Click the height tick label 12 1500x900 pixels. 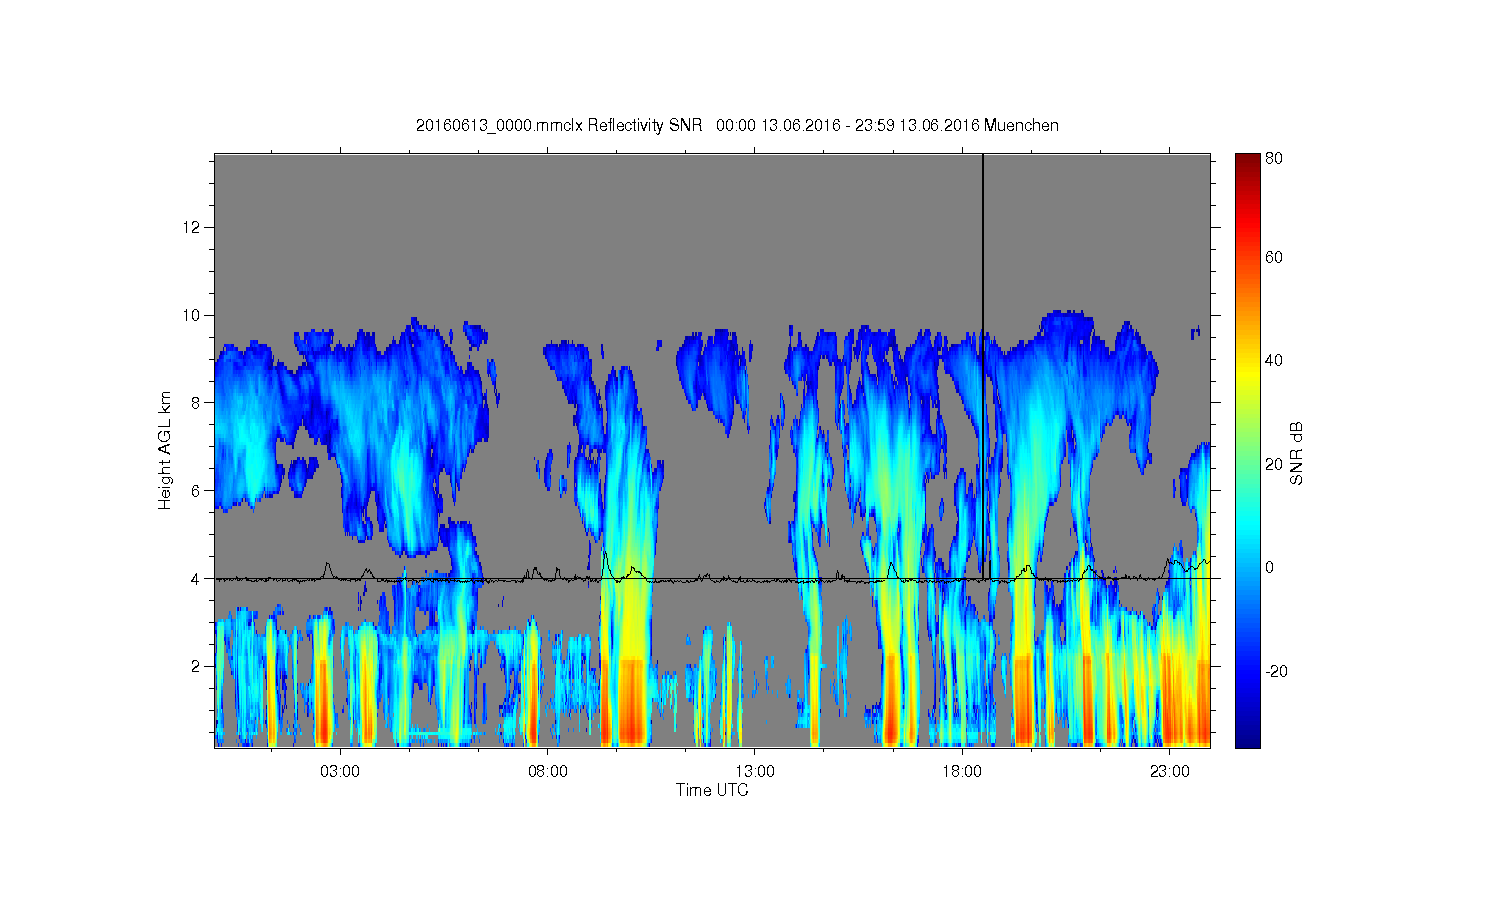[x=192, y=227]
